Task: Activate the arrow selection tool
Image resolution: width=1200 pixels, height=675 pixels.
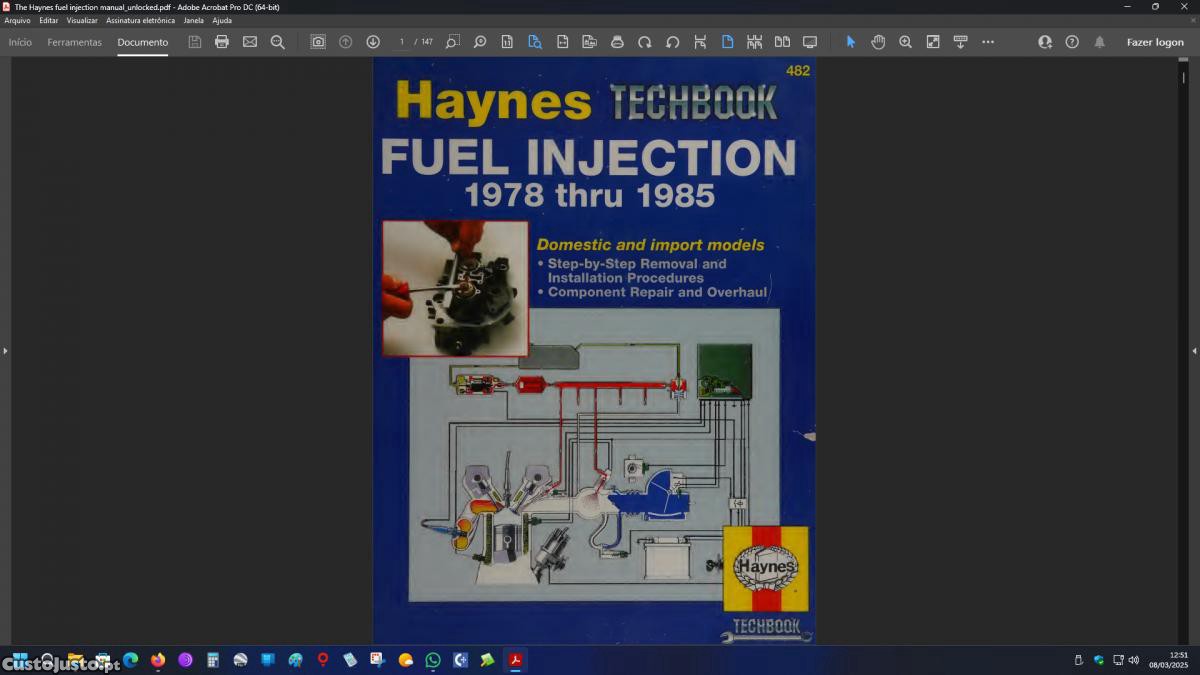Action: click(851, 42)
